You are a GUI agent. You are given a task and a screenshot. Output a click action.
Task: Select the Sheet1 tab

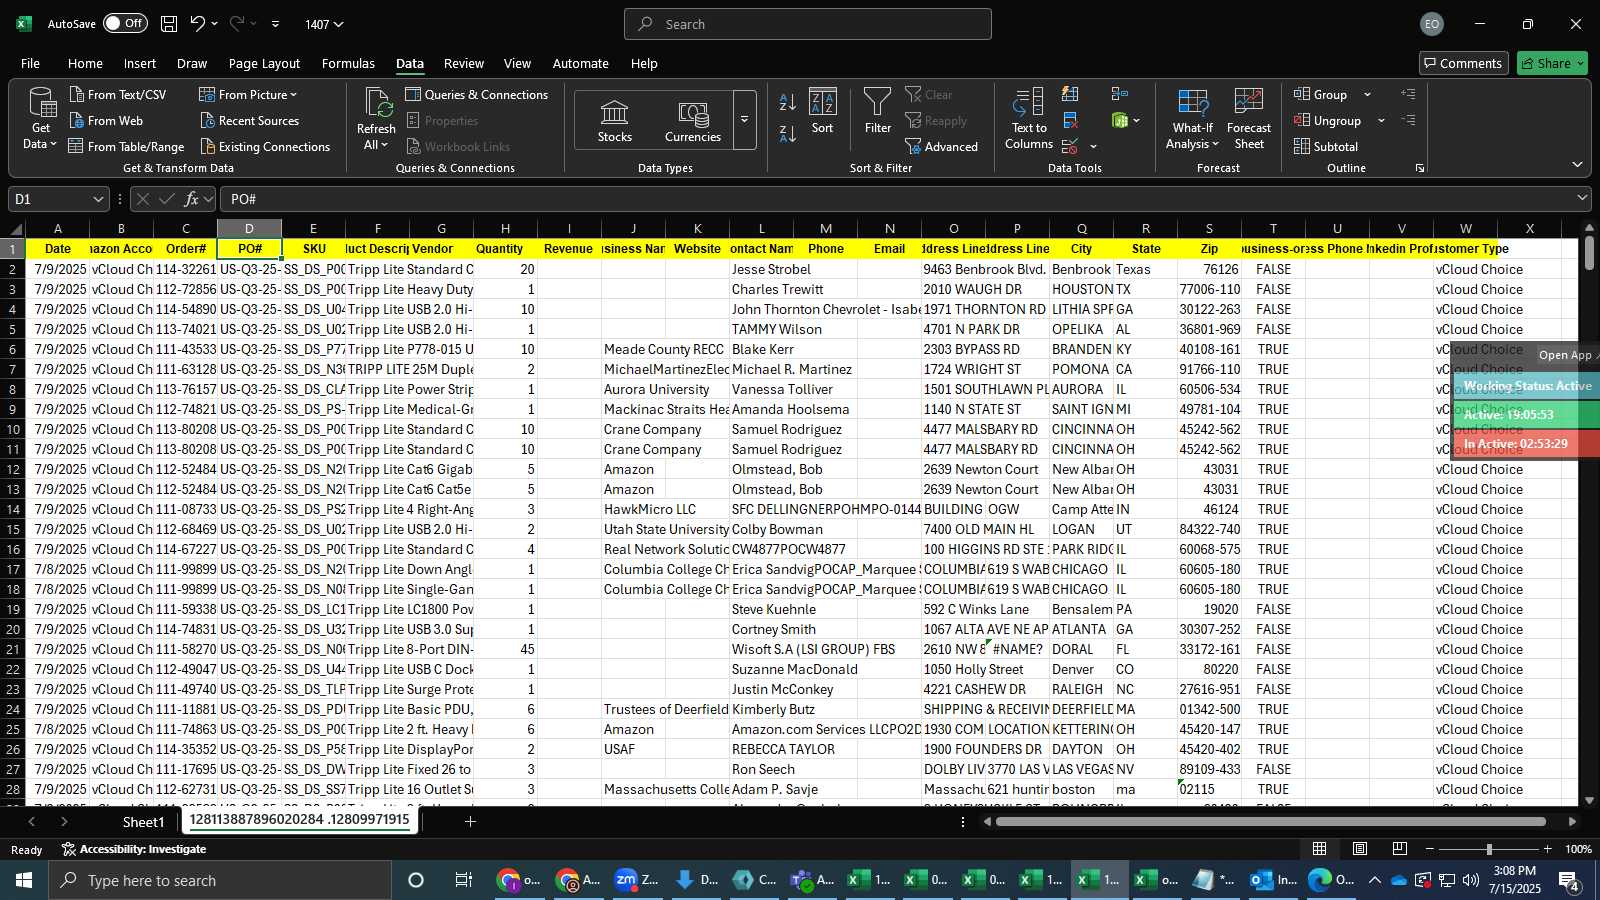point(143,822)
